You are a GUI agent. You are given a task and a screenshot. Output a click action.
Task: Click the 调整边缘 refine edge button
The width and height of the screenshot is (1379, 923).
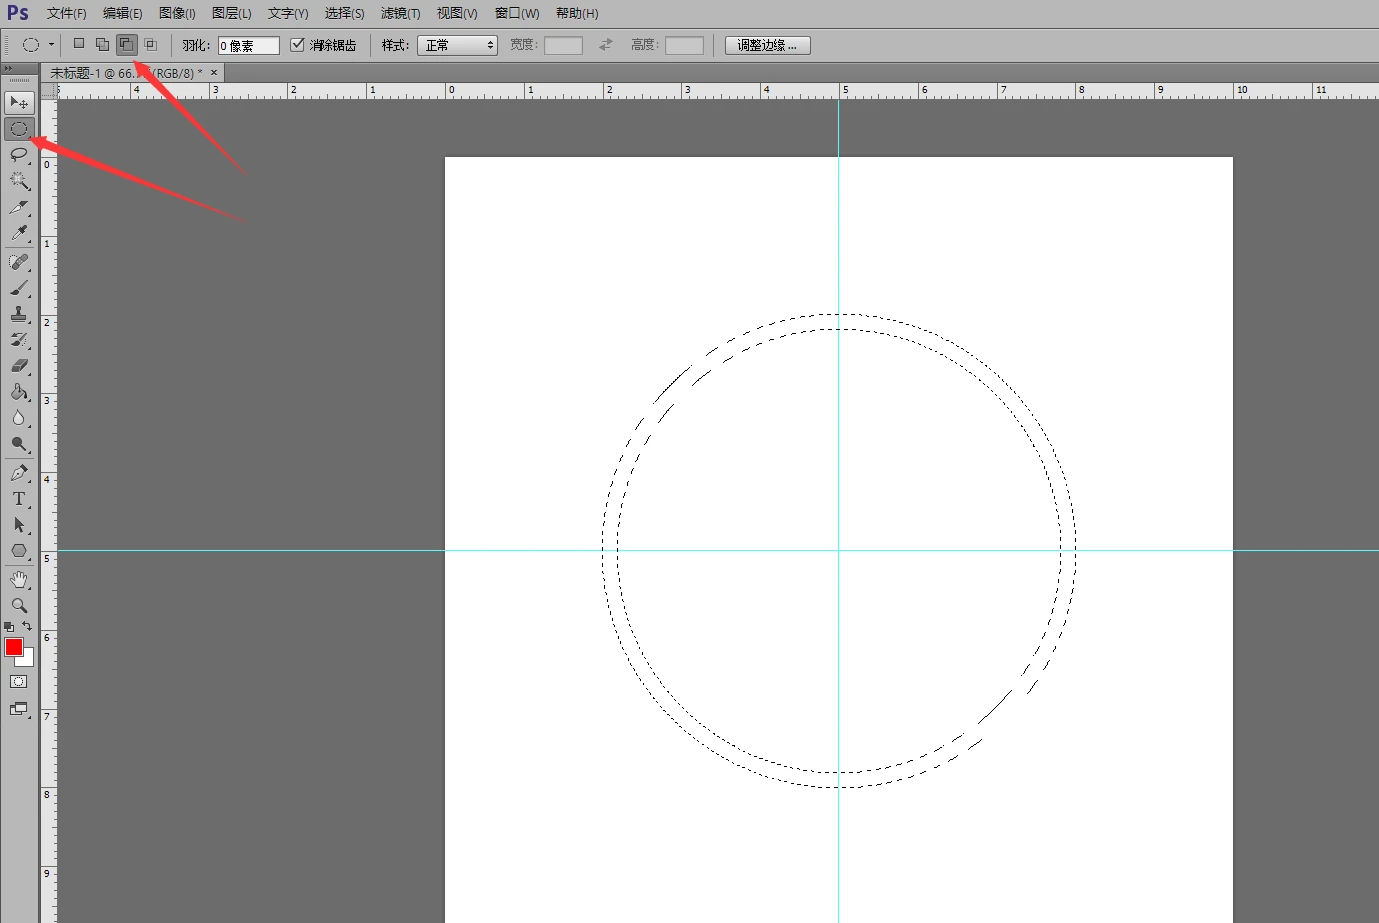767,45
